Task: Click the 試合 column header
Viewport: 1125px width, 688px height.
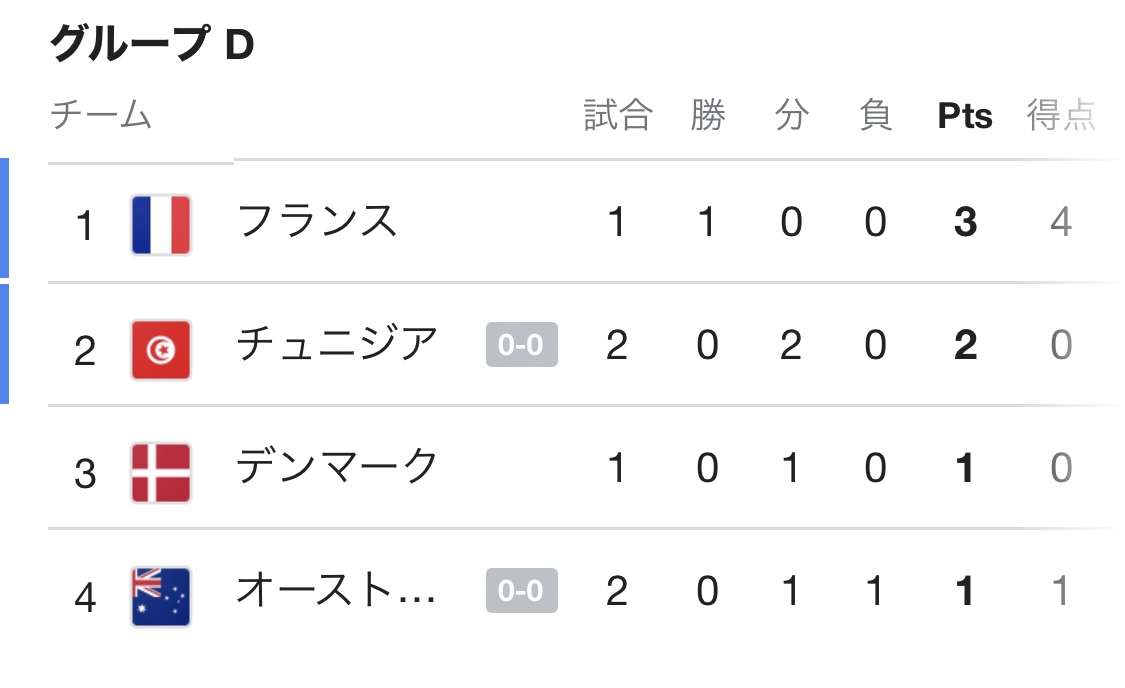Action: [x=618, y=115]
